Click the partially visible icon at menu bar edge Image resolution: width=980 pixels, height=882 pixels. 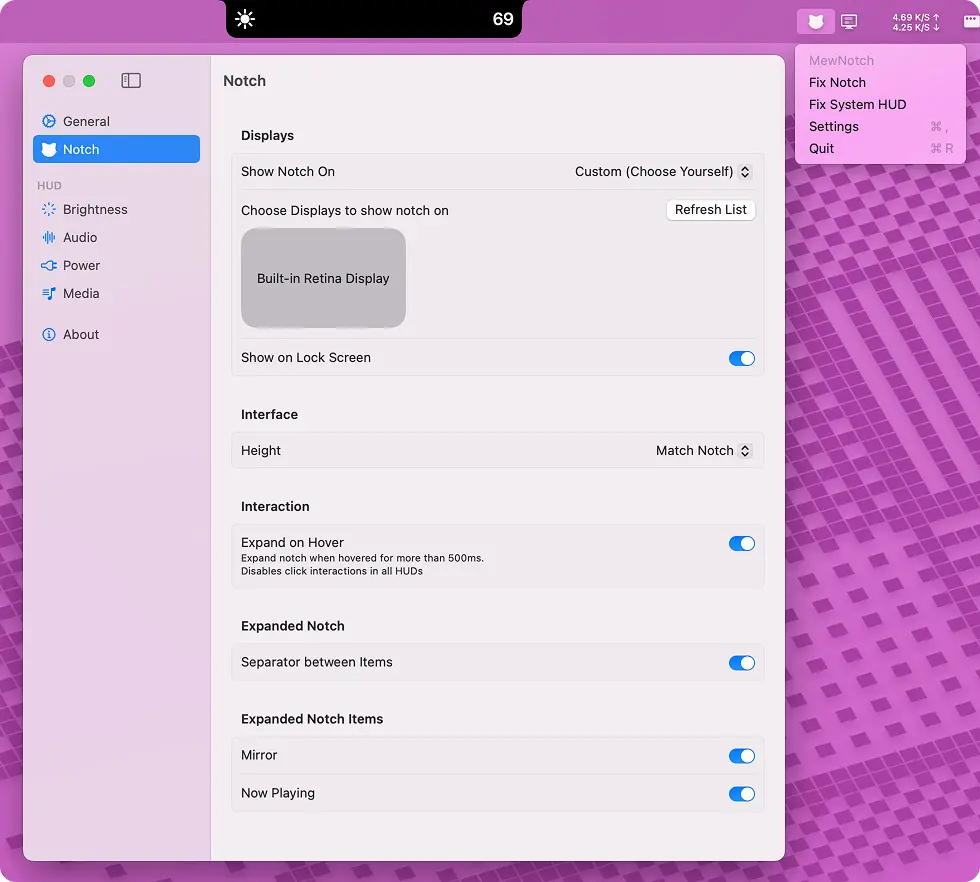tap(972, 22)
